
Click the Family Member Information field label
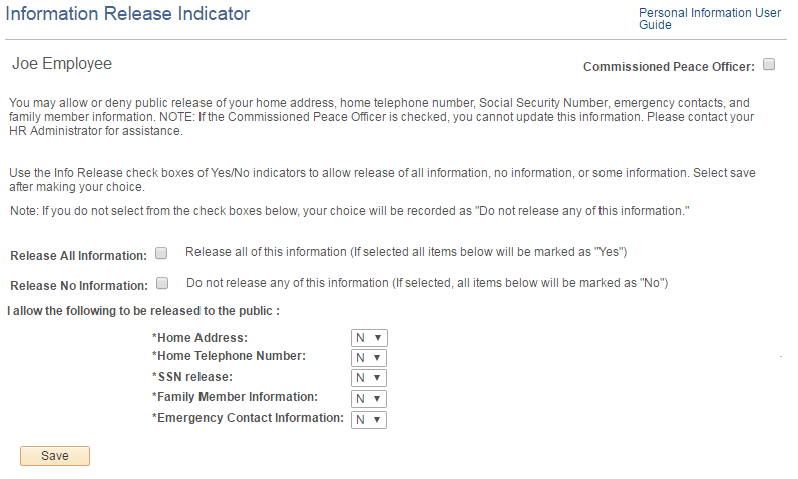click(234, 397)
